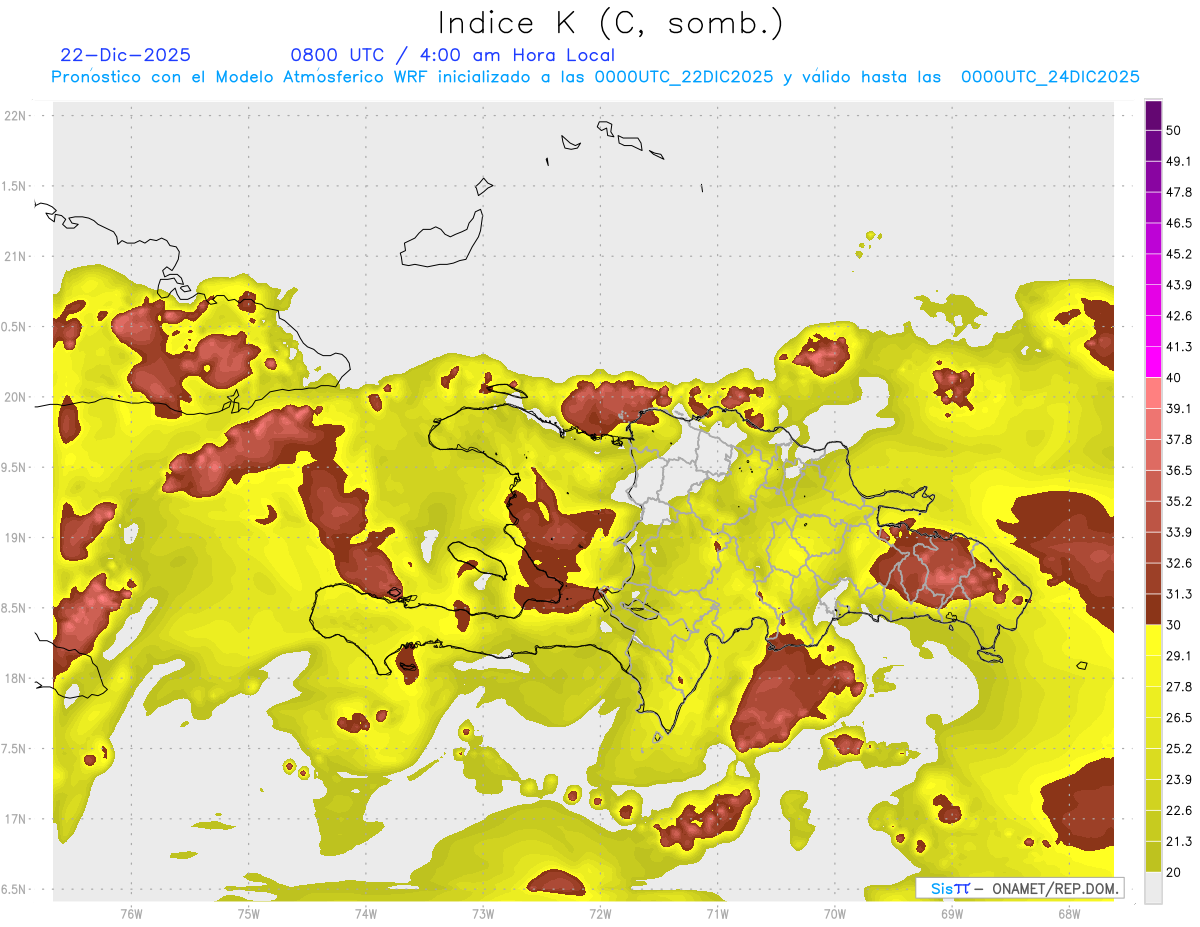Click the colorbar value "46.5"
The image size is (1200, 927).
click(x=1179, y=223)
